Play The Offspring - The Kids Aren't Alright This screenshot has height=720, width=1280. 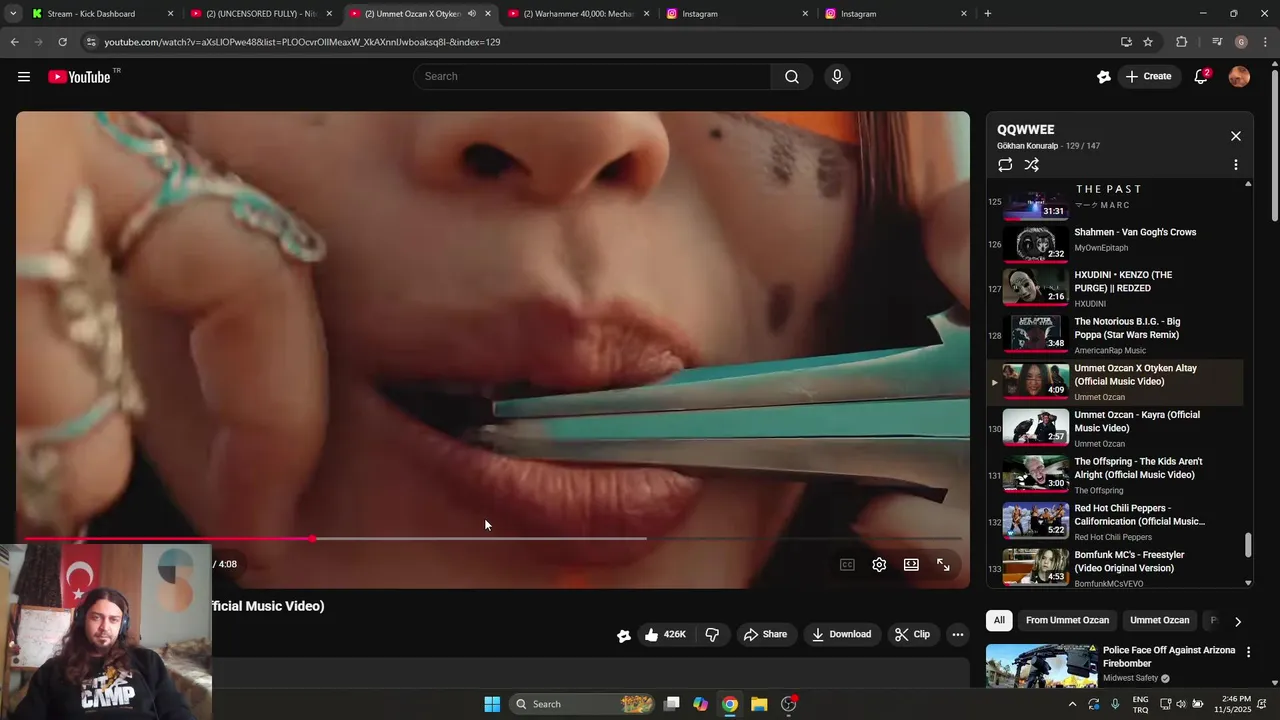click(x=1115, y=475)
